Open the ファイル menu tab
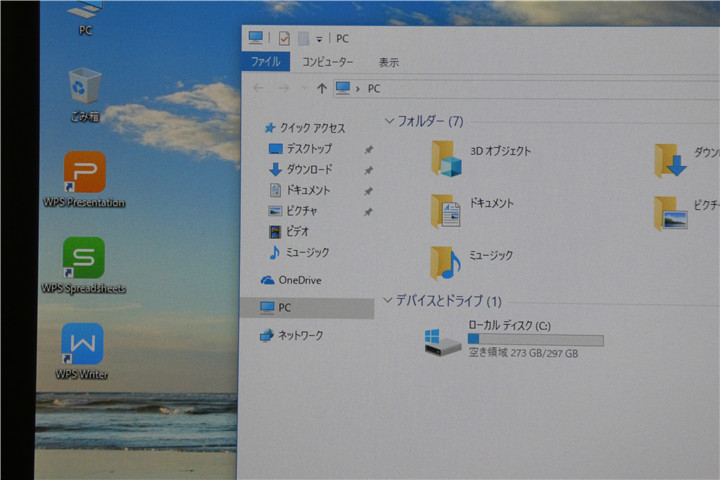Viewport: 720px width, 480px height. 265,62
